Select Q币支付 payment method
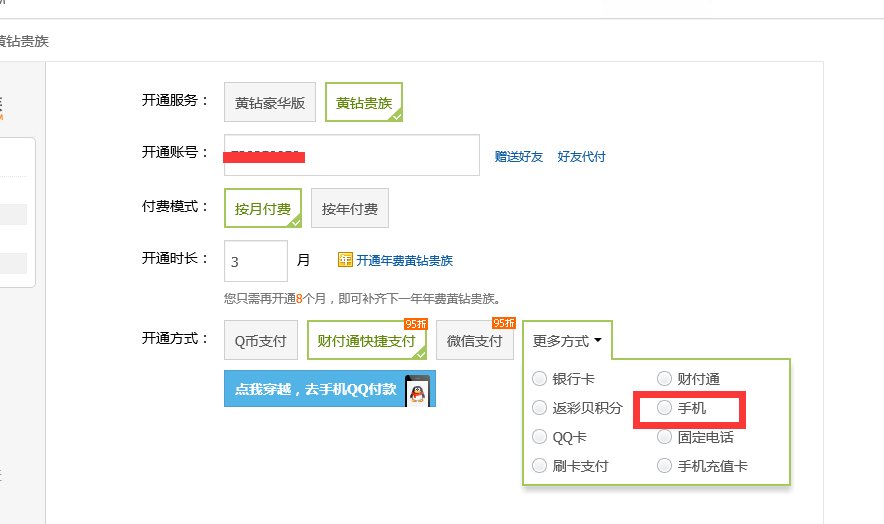 (260, 340)
